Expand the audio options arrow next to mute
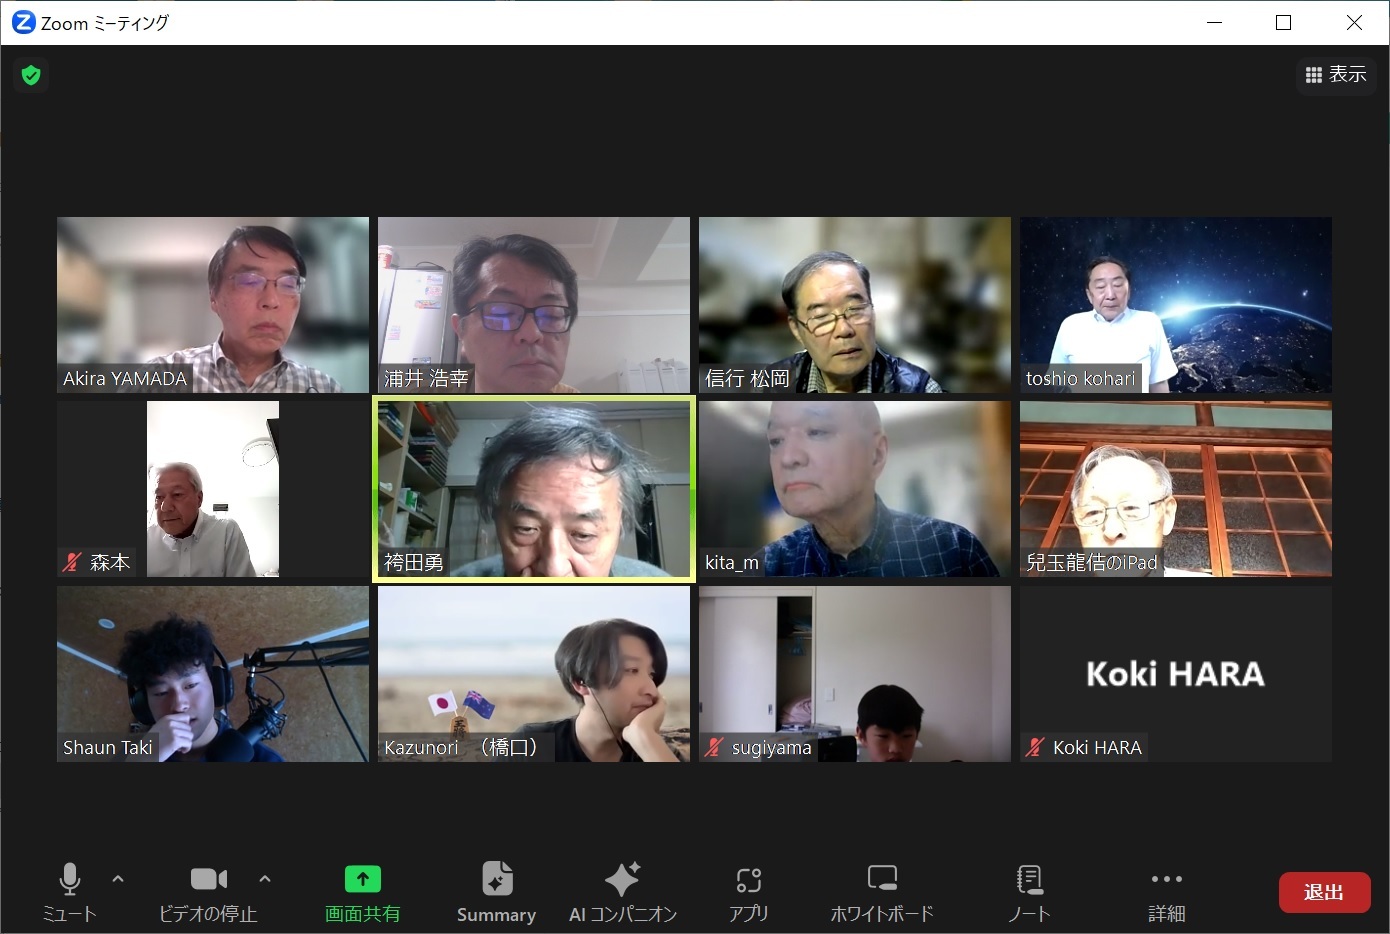This screenshot has width=1390, height=934. (118, 879)
